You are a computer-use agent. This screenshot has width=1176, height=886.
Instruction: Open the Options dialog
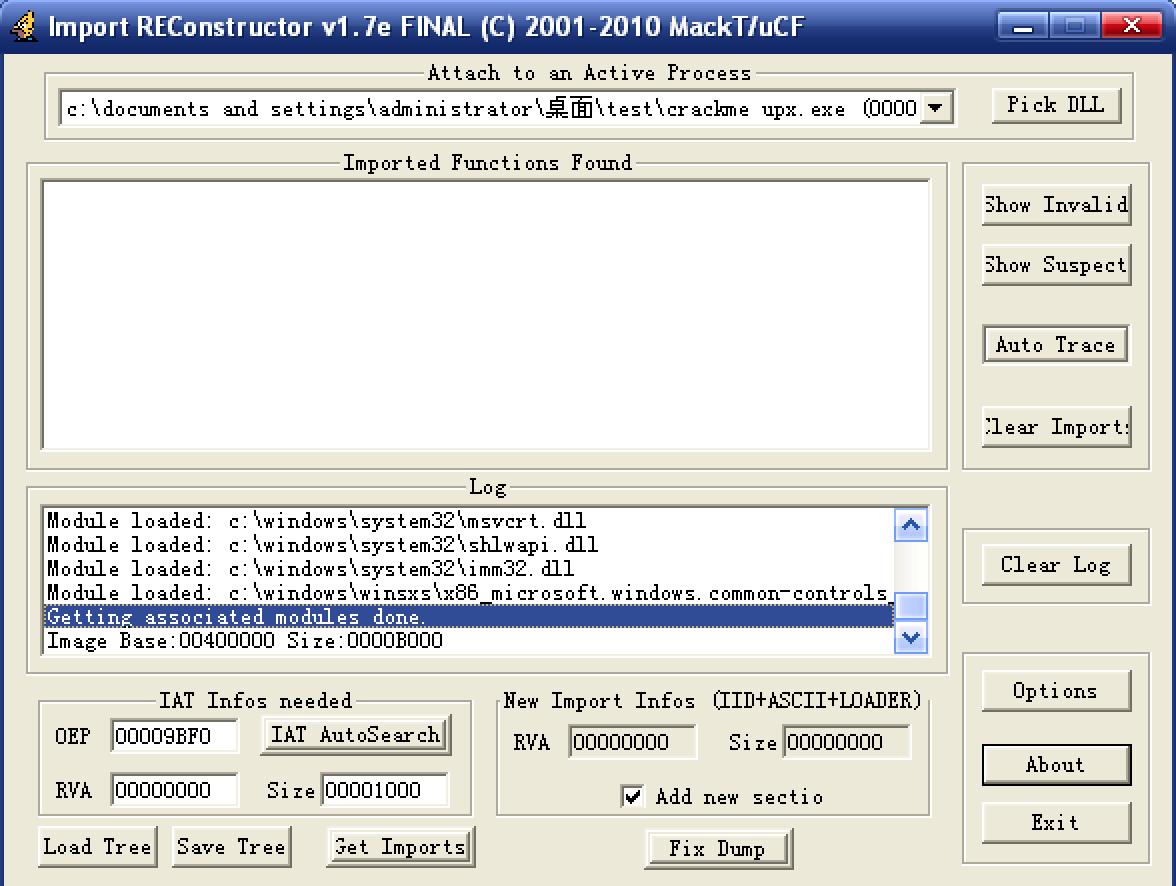[1056, 691]
